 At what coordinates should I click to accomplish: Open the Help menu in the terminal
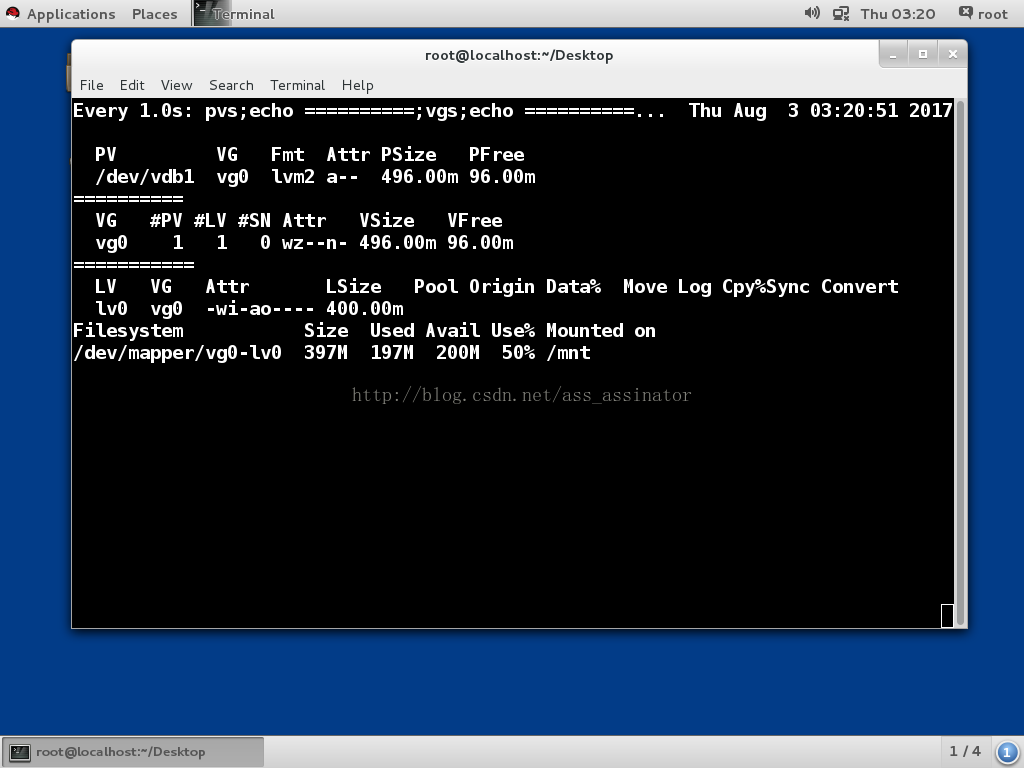click(357, 85)
